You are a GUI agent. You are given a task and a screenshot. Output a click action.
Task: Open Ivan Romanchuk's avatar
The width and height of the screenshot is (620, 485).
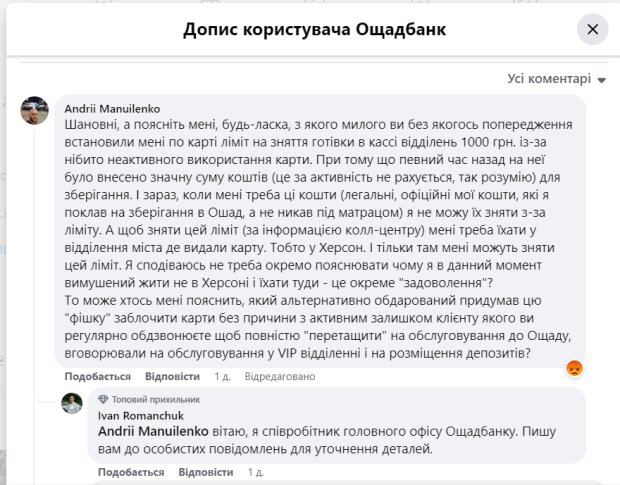72,403
